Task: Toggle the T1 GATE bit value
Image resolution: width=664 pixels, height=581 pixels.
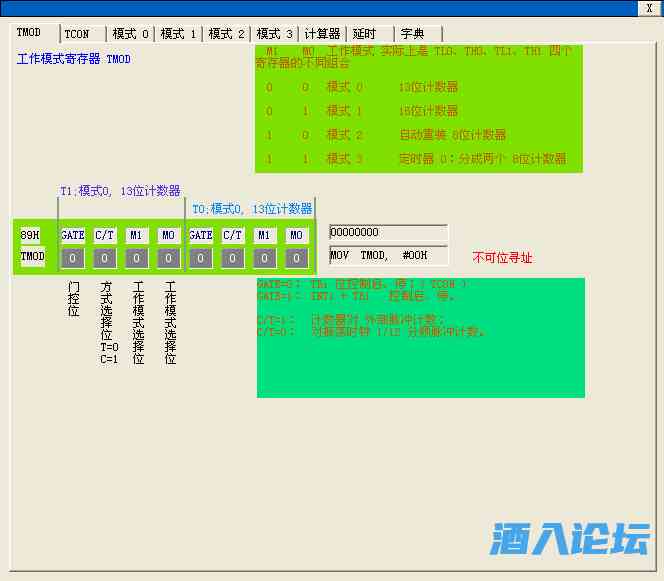Action: pos(72,258)
